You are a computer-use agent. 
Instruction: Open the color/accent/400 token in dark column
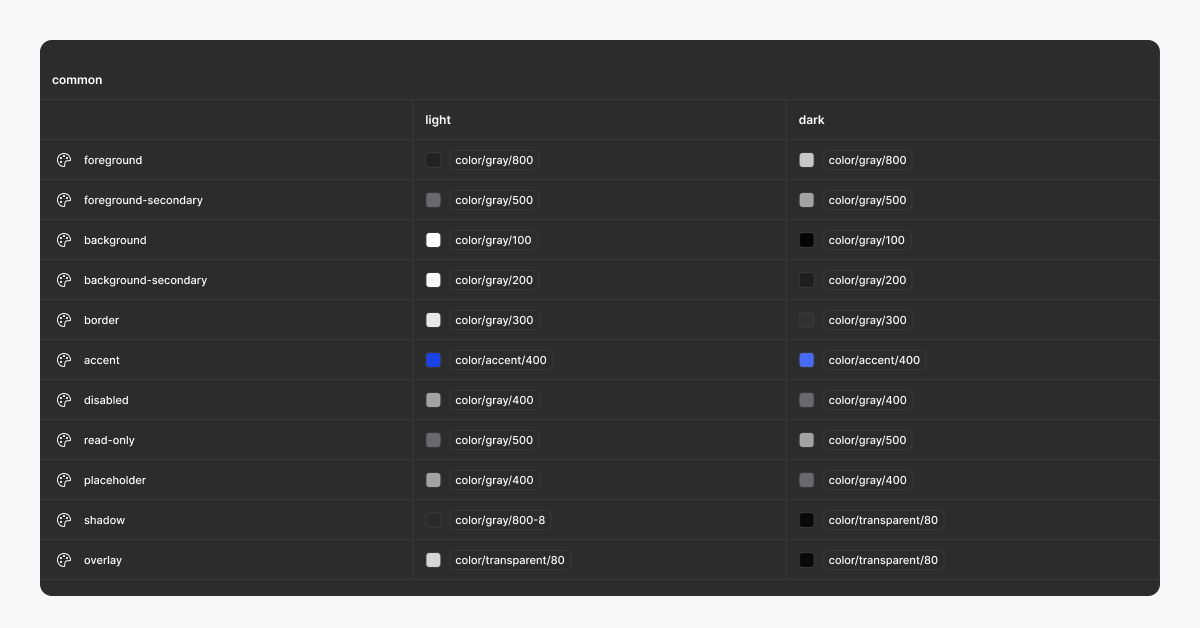point(874,360)
